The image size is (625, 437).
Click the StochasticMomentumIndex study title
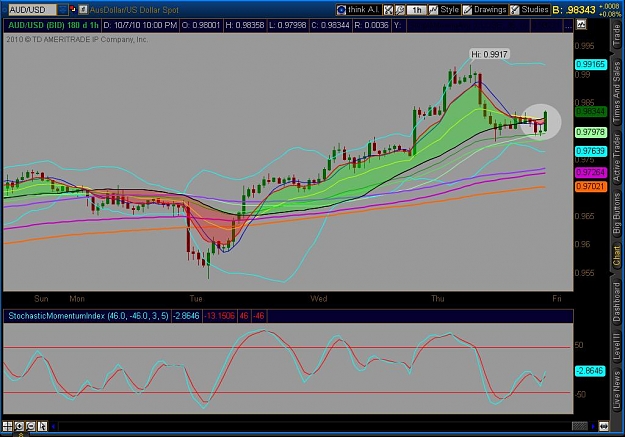pyautogui.click(x=88, y=316)
